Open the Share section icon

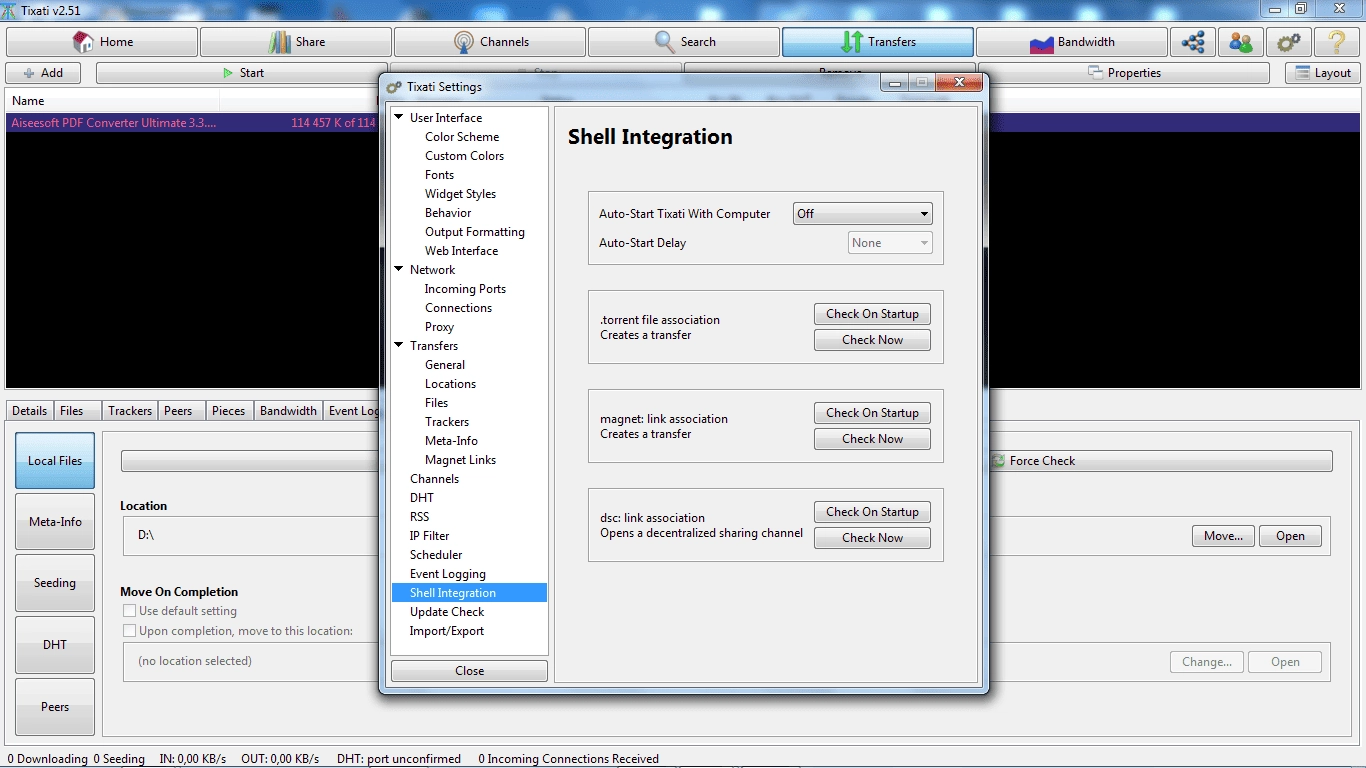click(279, 42)
